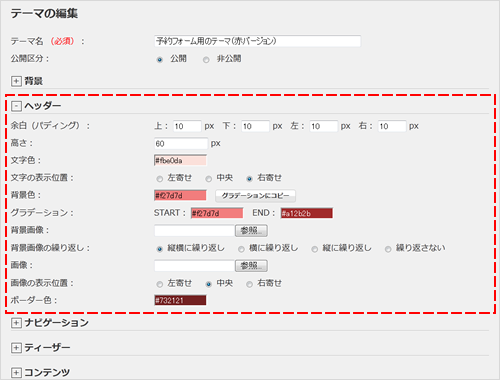Choose 縦に繰り返し for background image

click(x=315, y=249)
